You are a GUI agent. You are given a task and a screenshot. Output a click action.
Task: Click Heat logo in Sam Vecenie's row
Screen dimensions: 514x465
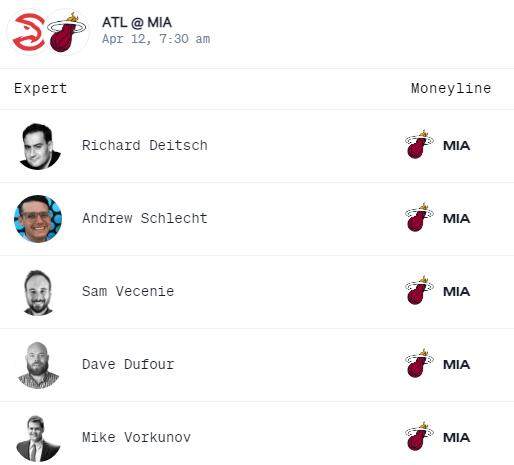[419, 290]
